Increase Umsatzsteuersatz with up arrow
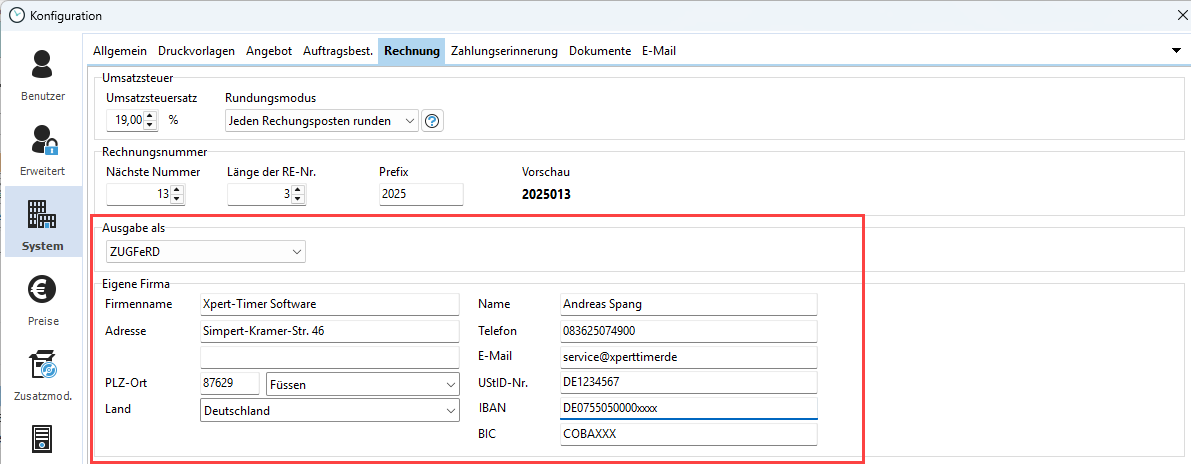This screenshot has width=1191, height=464. (150, 116)
